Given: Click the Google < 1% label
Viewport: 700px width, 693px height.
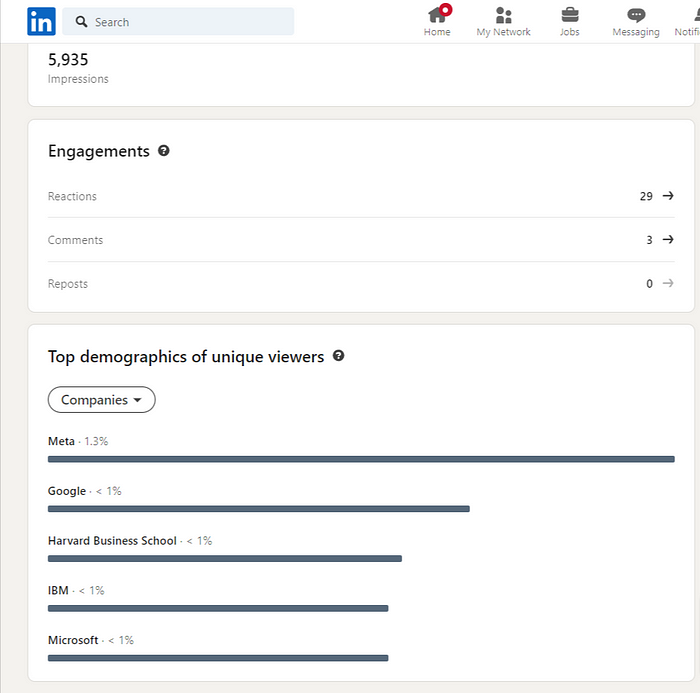Looking at the screenshot, I should [x=84, y=491].
